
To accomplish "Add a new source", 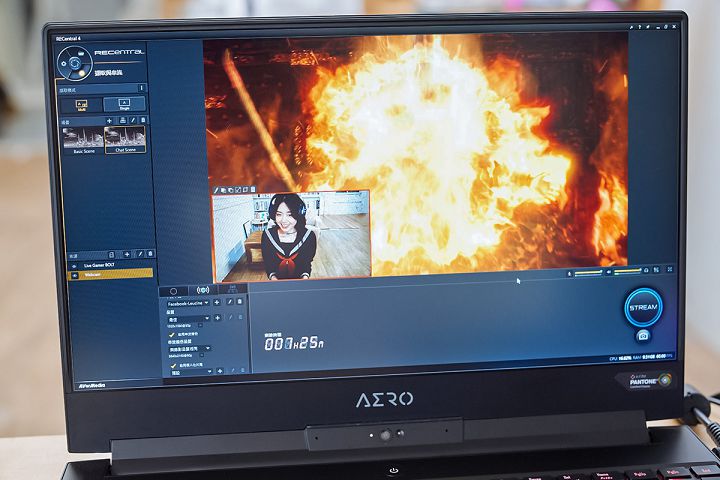I will click(x=127, y=254).
